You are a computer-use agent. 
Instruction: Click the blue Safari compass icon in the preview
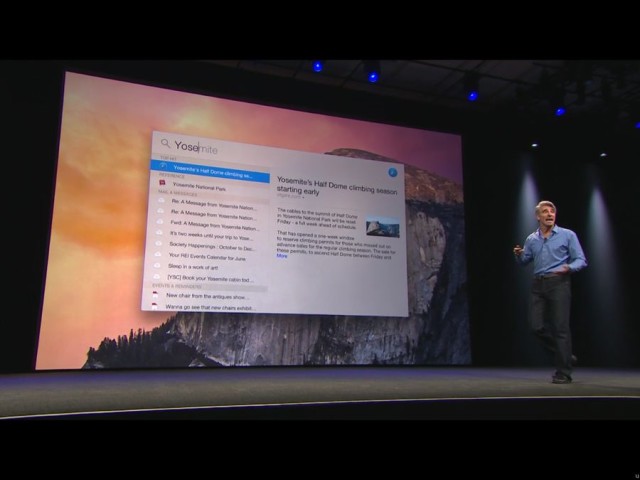tap(393, 172)
